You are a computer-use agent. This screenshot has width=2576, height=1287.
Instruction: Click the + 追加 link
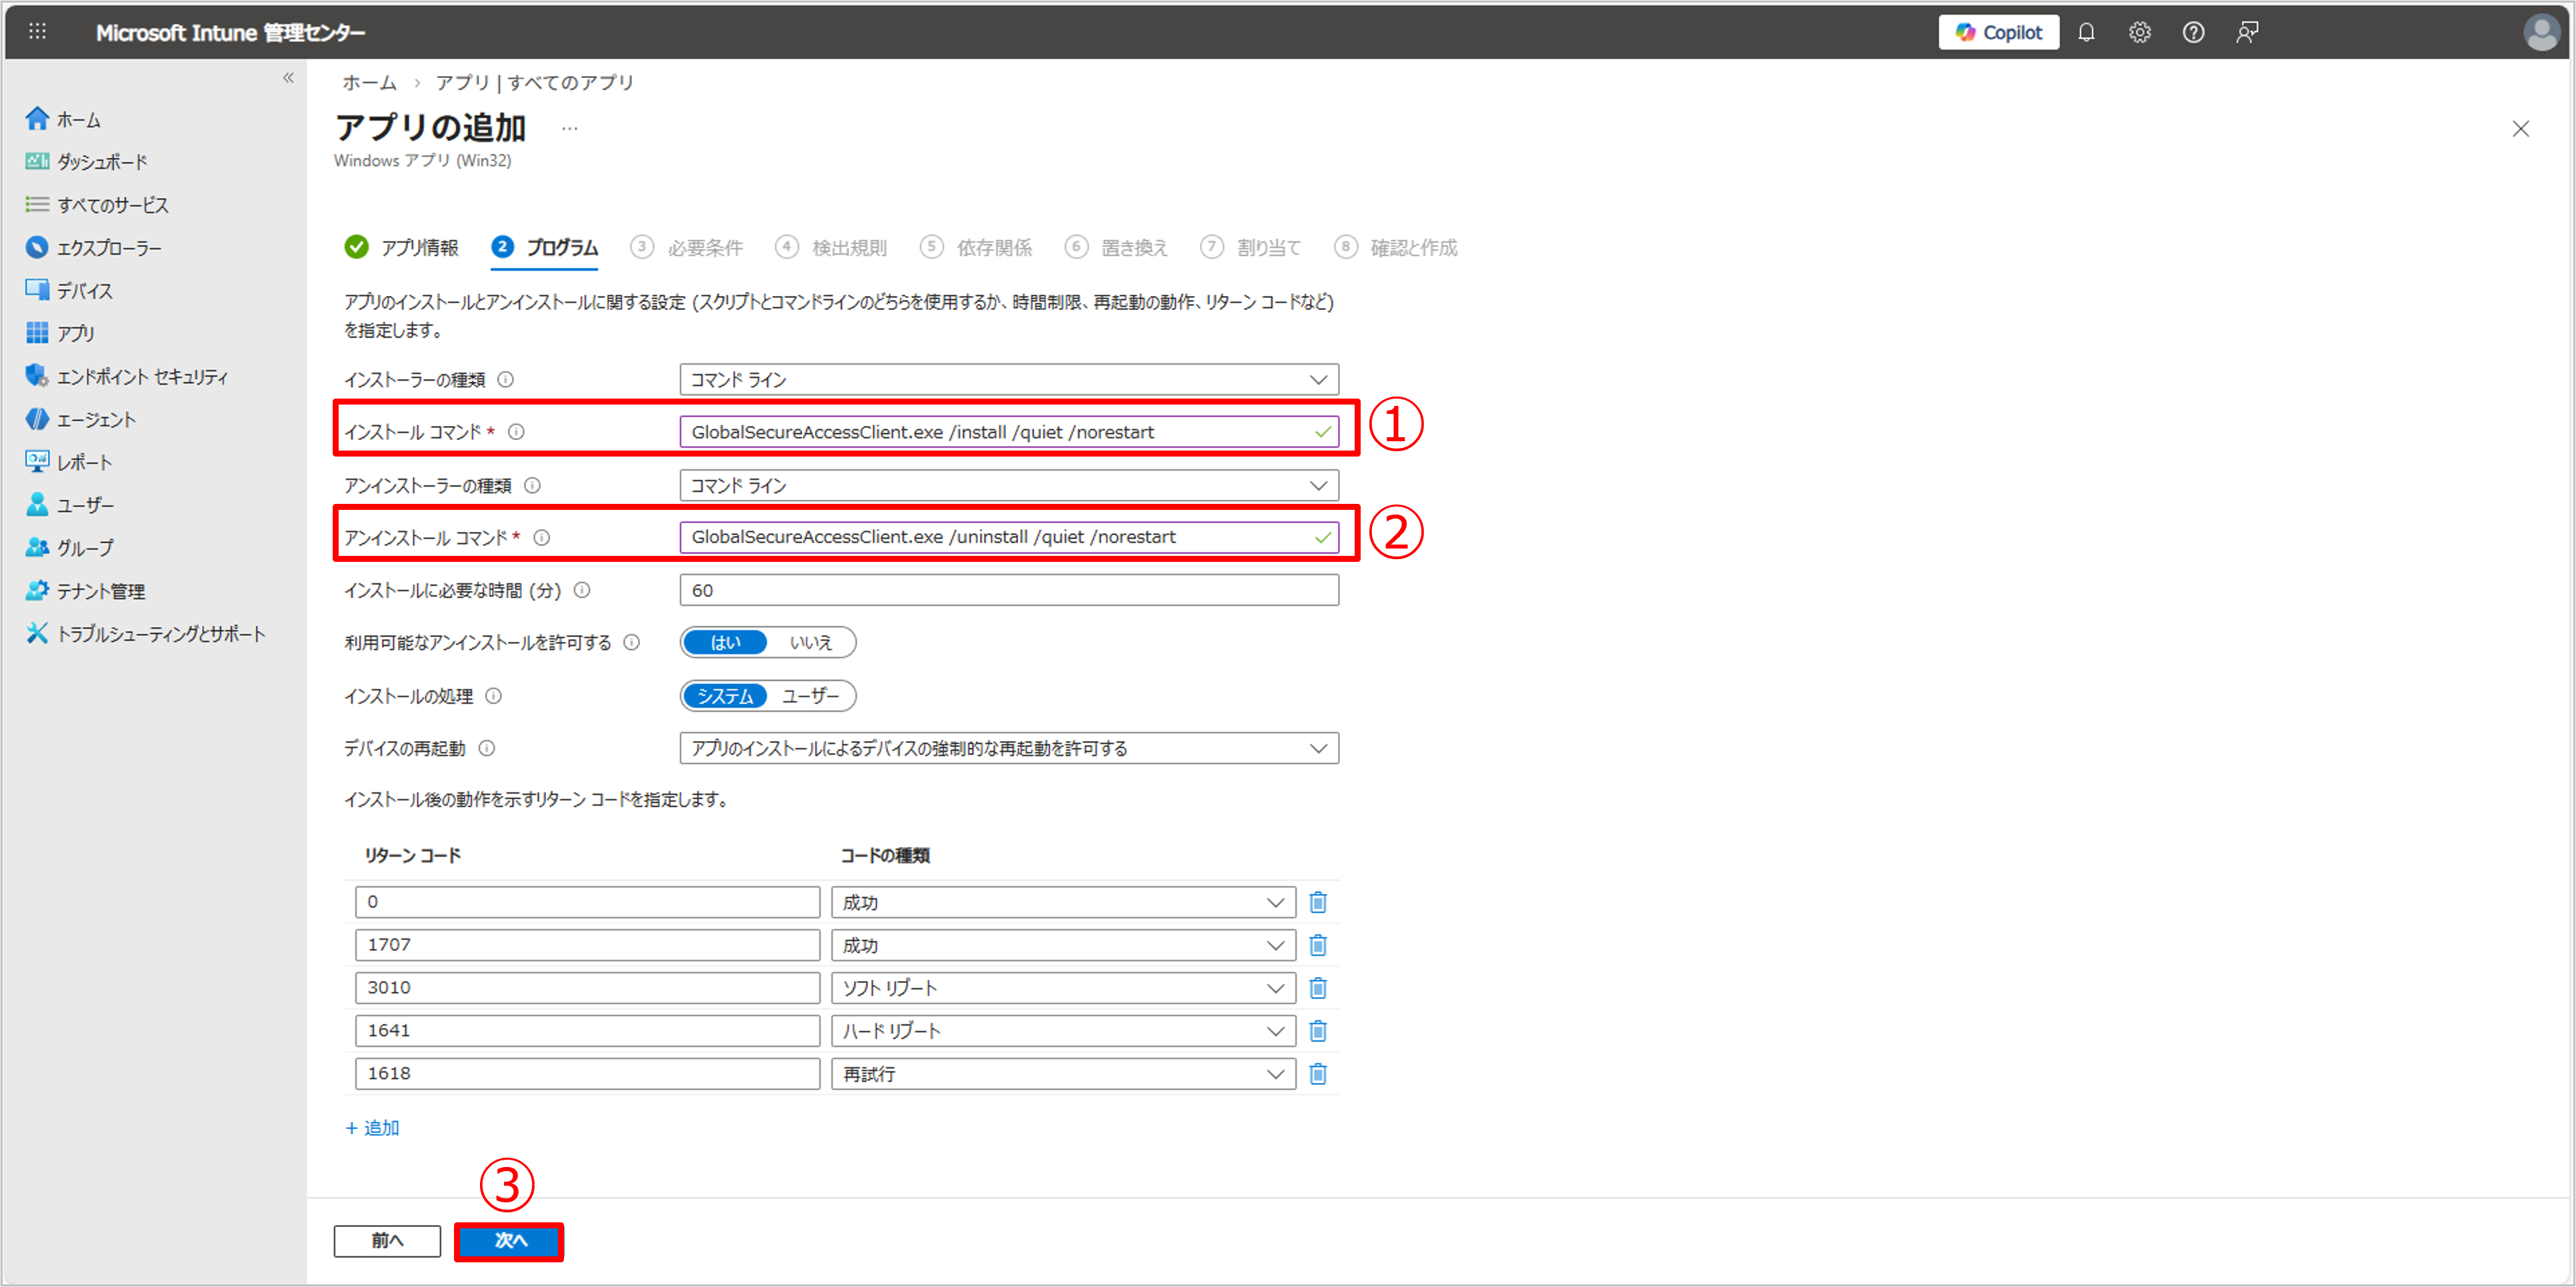(372, 1128)
